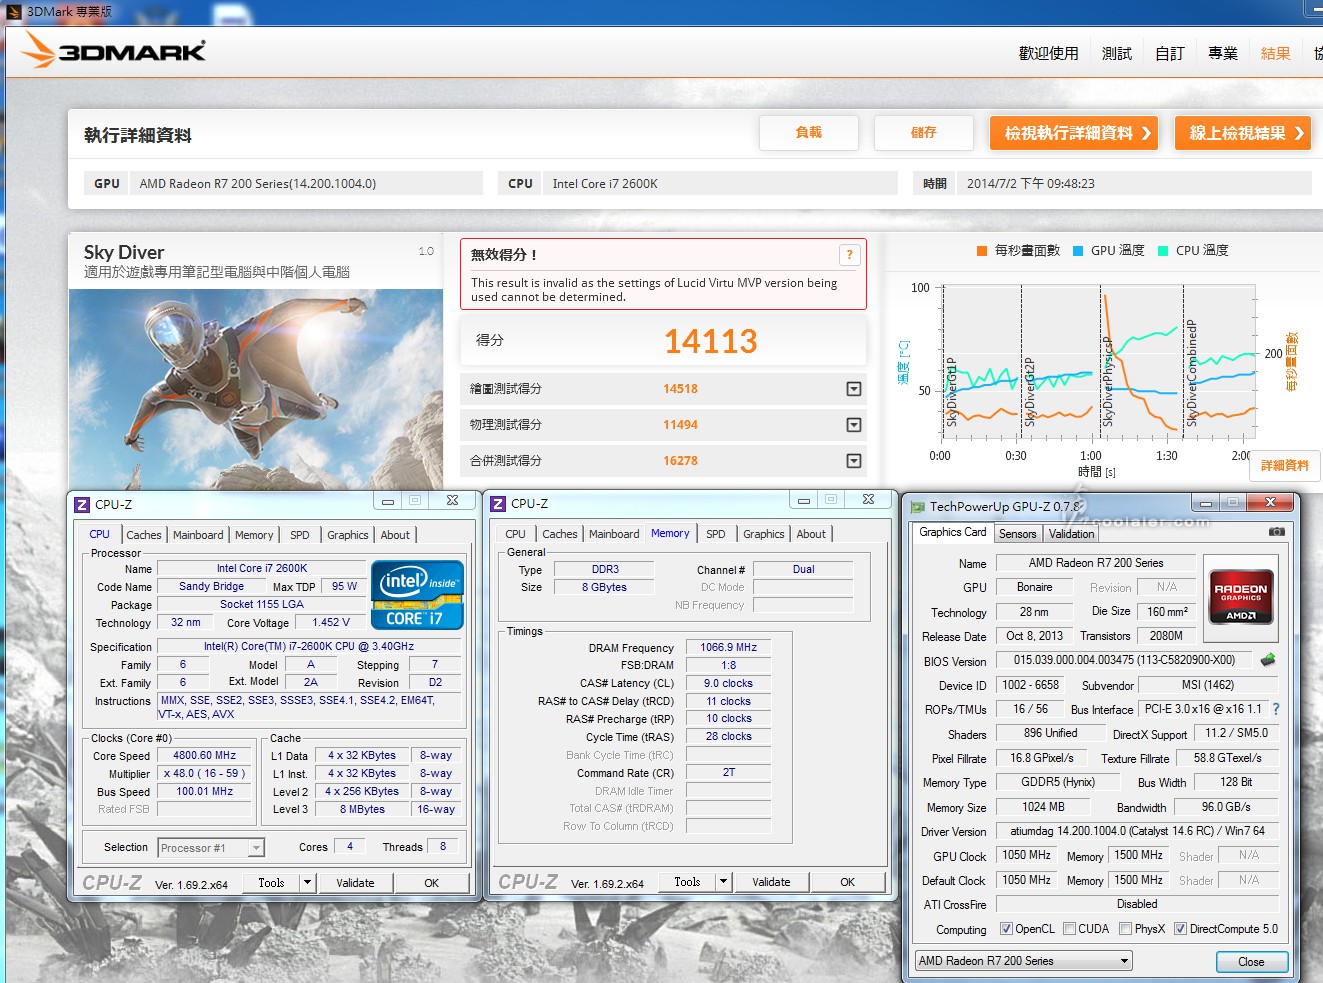The image size is (1323, 983).
Task: Click CPU-Z title icon in left window
Action: [82, 504]
